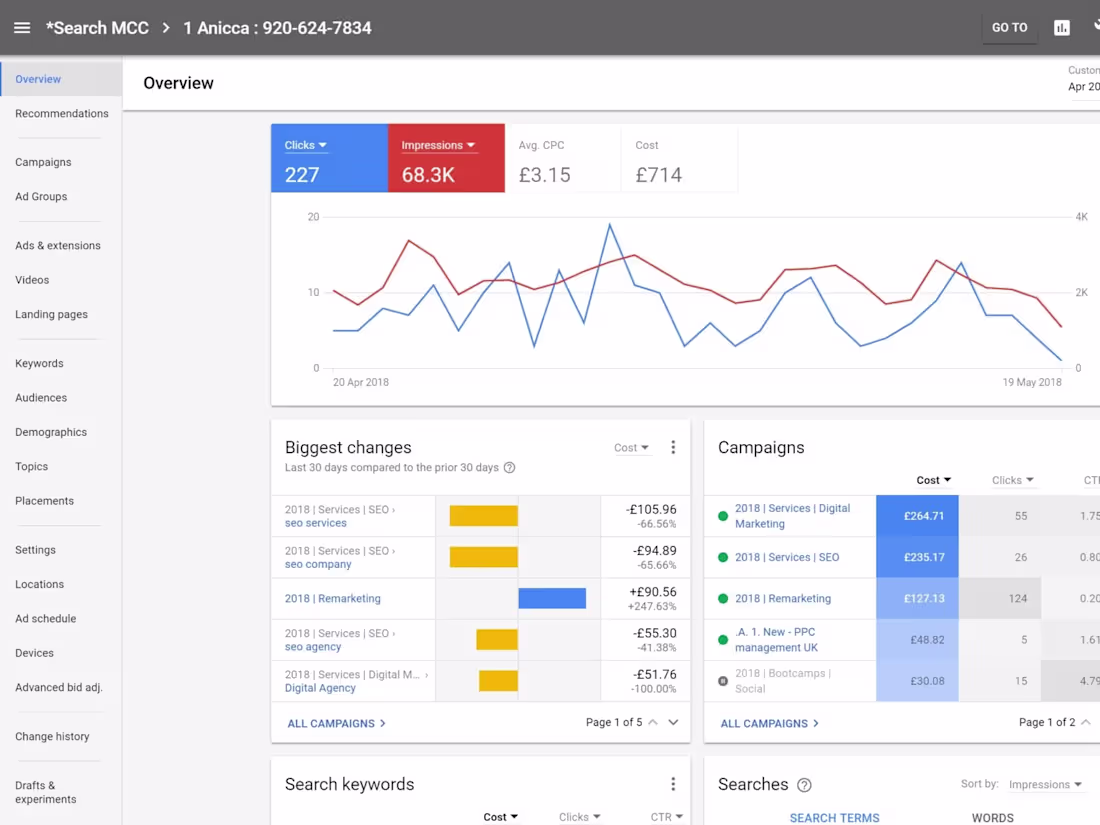Screen dimensions: 1100x825
Task: Open the main navigation hamburger menu
Action: (x=22, y=27)
